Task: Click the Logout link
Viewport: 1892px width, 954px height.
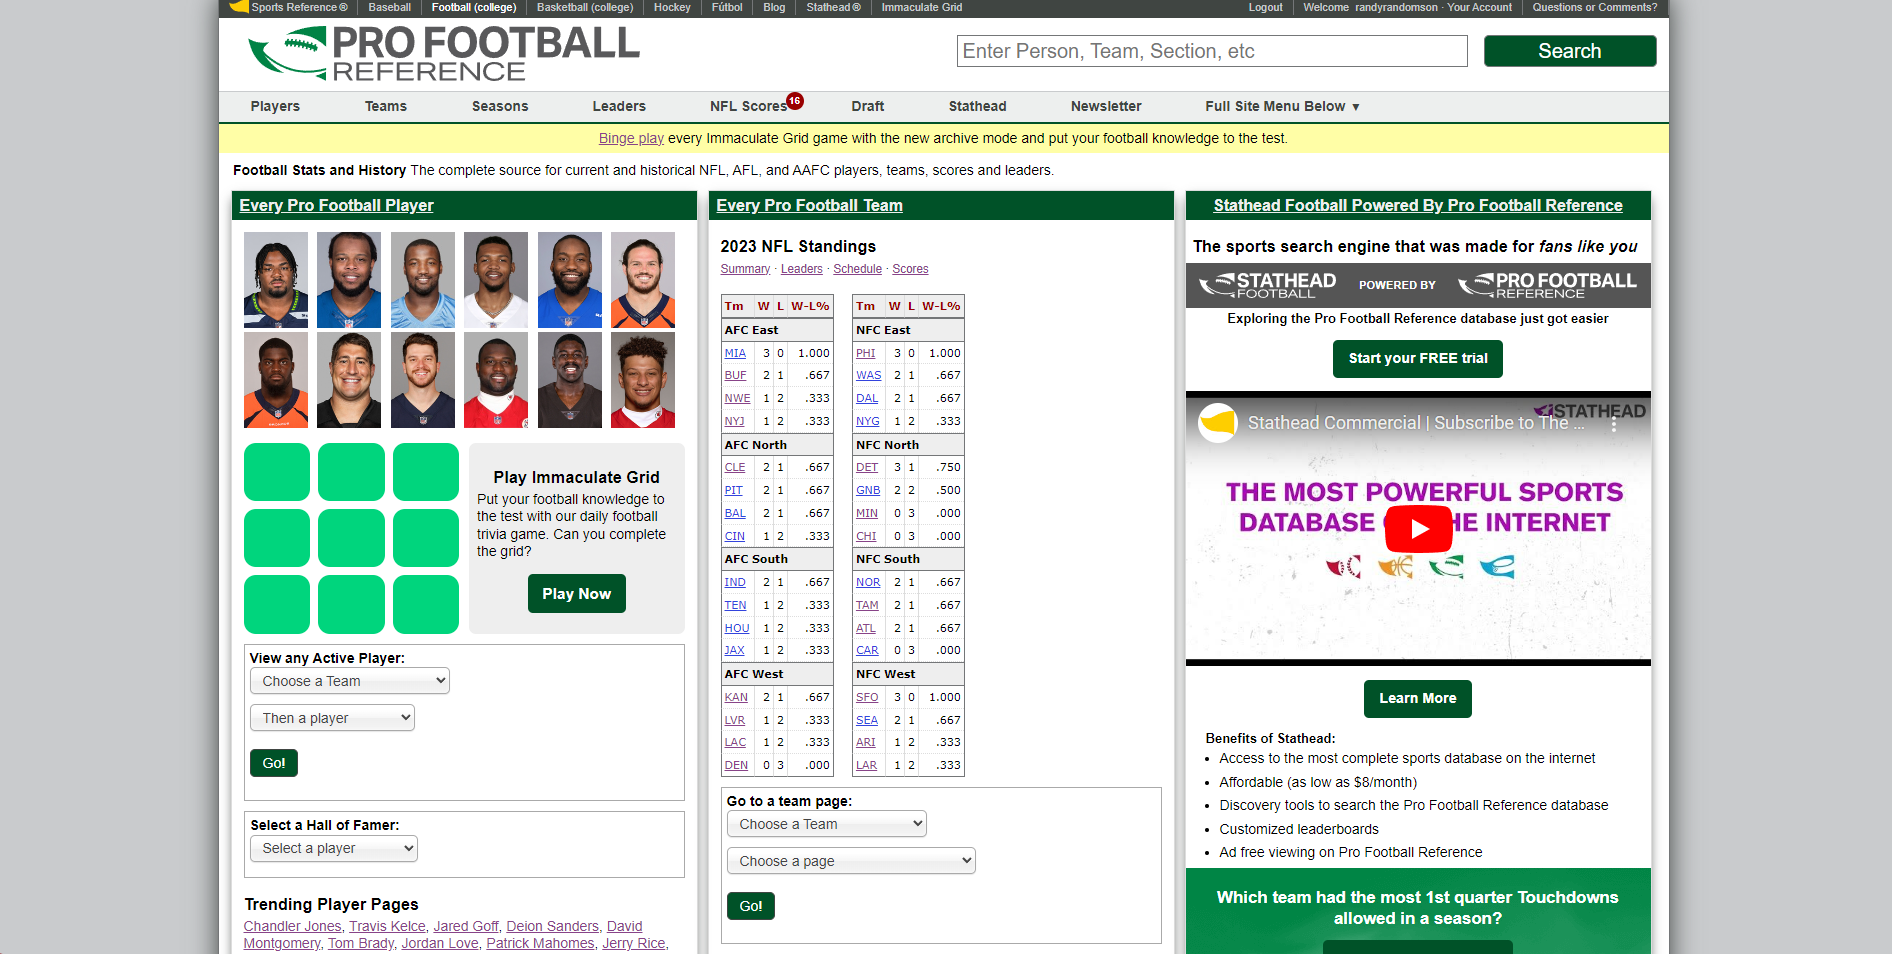Action: [1265, 7]
